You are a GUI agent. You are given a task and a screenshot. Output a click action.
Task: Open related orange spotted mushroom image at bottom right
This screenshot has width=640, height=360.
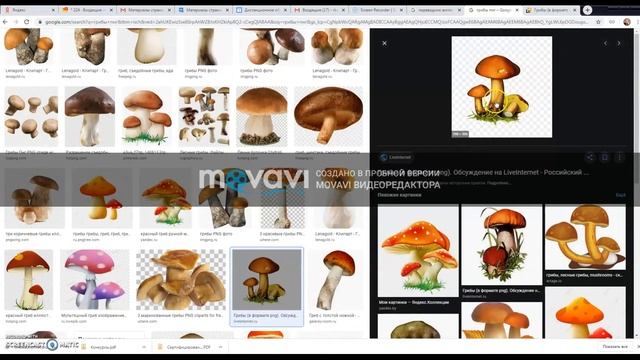(x=585, y=313)
